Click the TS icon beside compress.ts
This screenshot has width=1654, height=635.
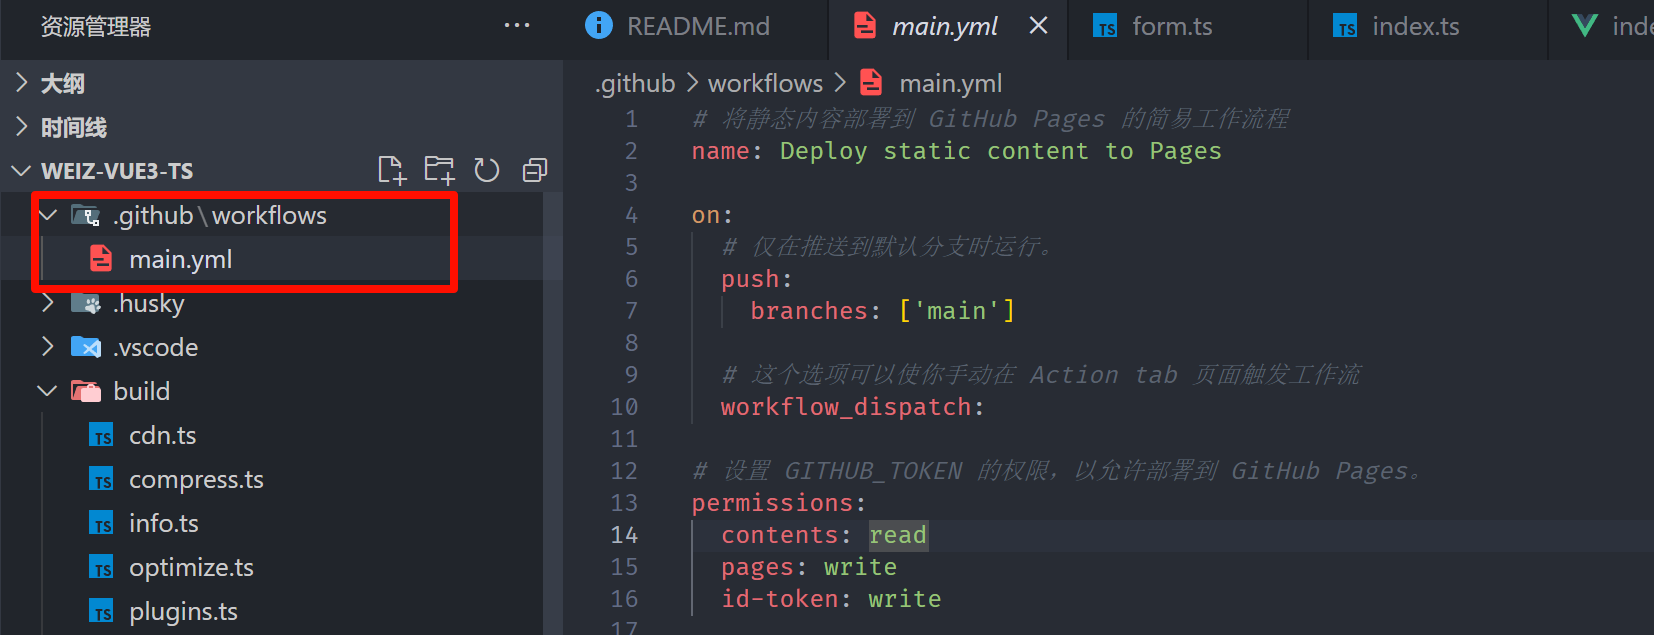(101, 479)
